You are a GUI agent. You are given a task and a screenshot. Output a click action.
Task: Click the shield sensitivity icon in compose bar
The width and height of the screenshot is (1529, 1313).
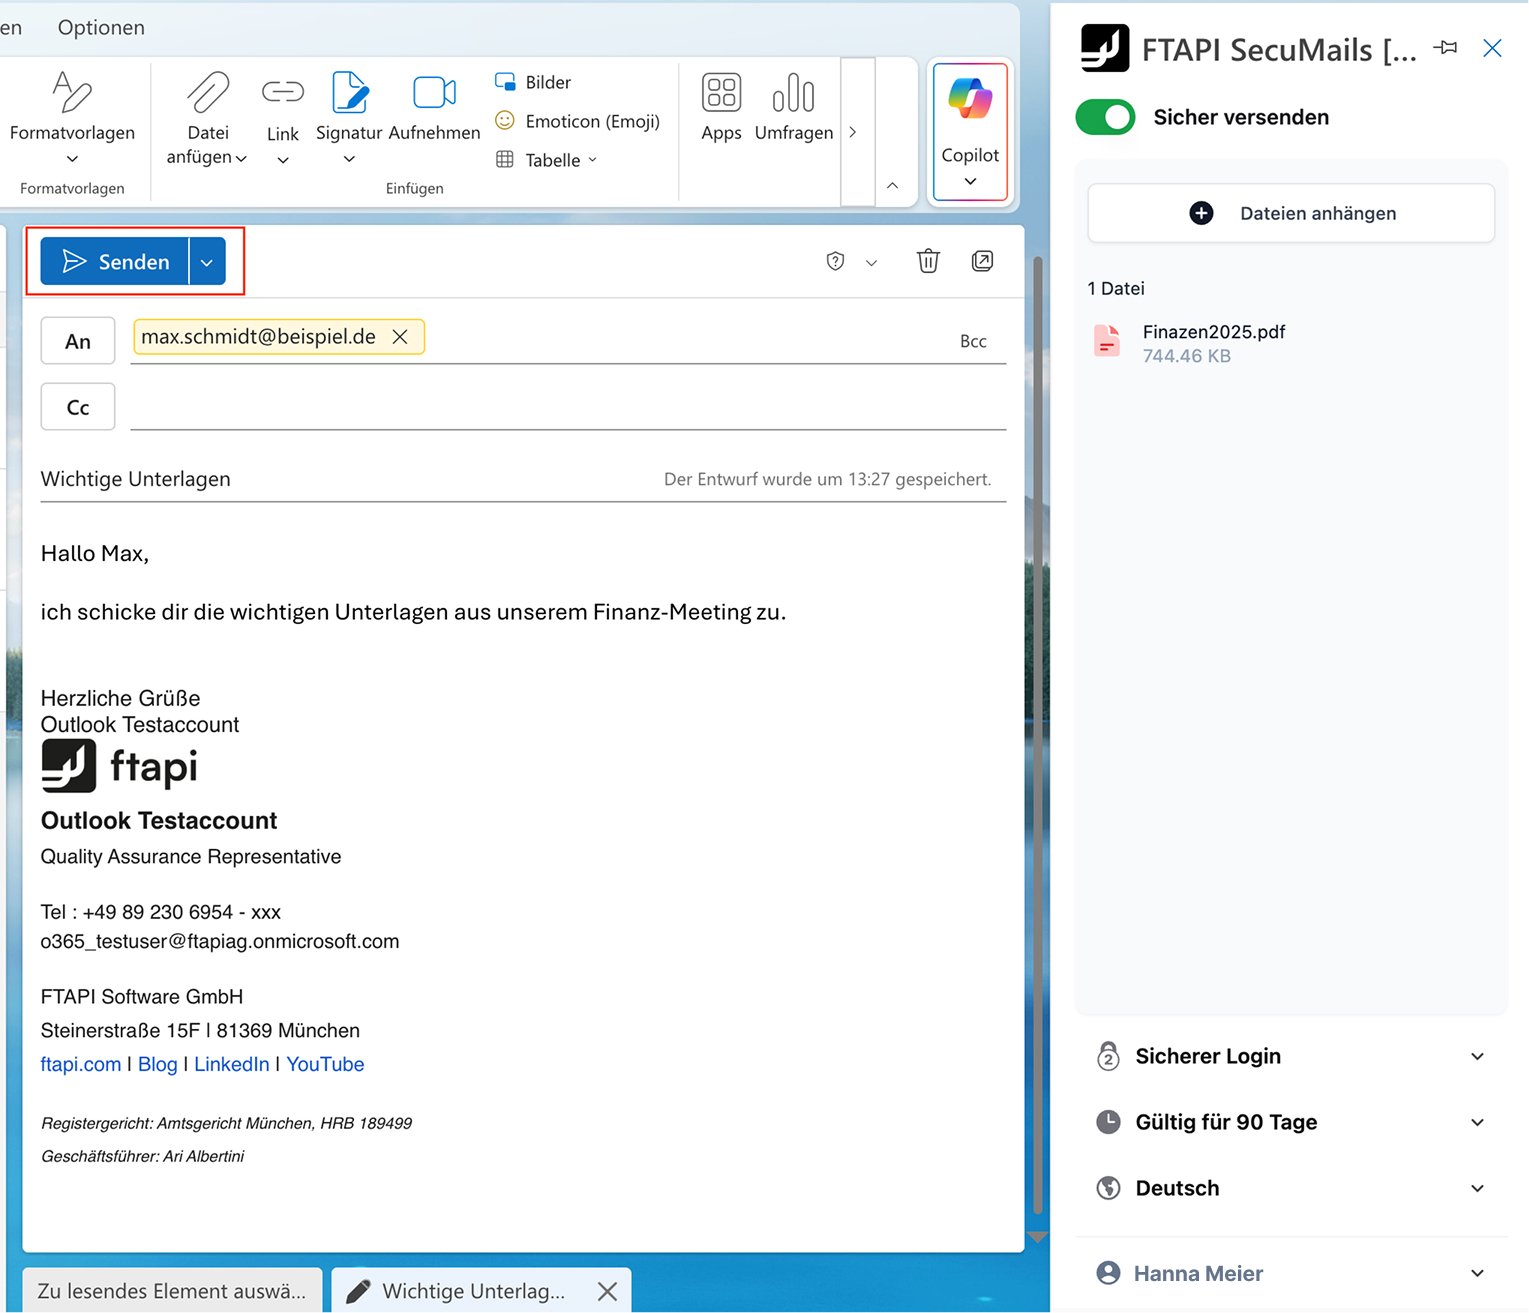836,262
